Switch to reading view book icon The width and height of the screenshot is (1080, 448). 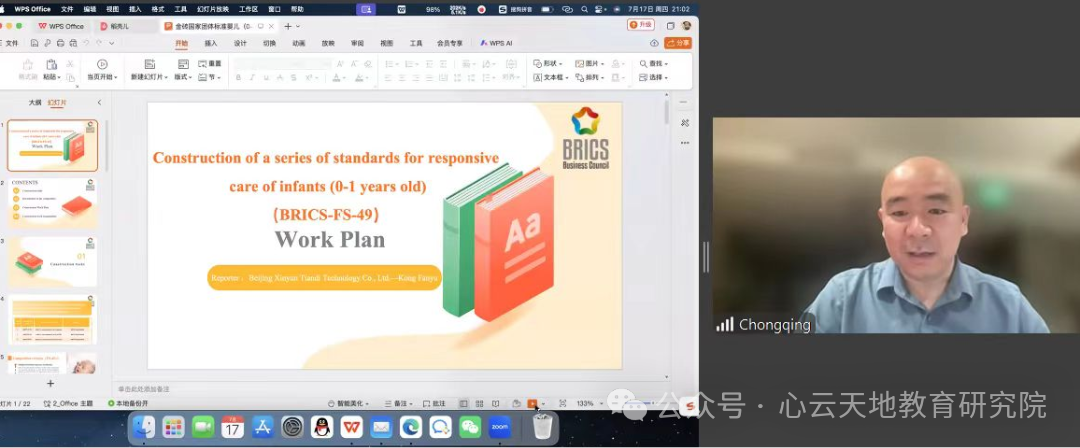pyautogui.click(x=495, y=403)
